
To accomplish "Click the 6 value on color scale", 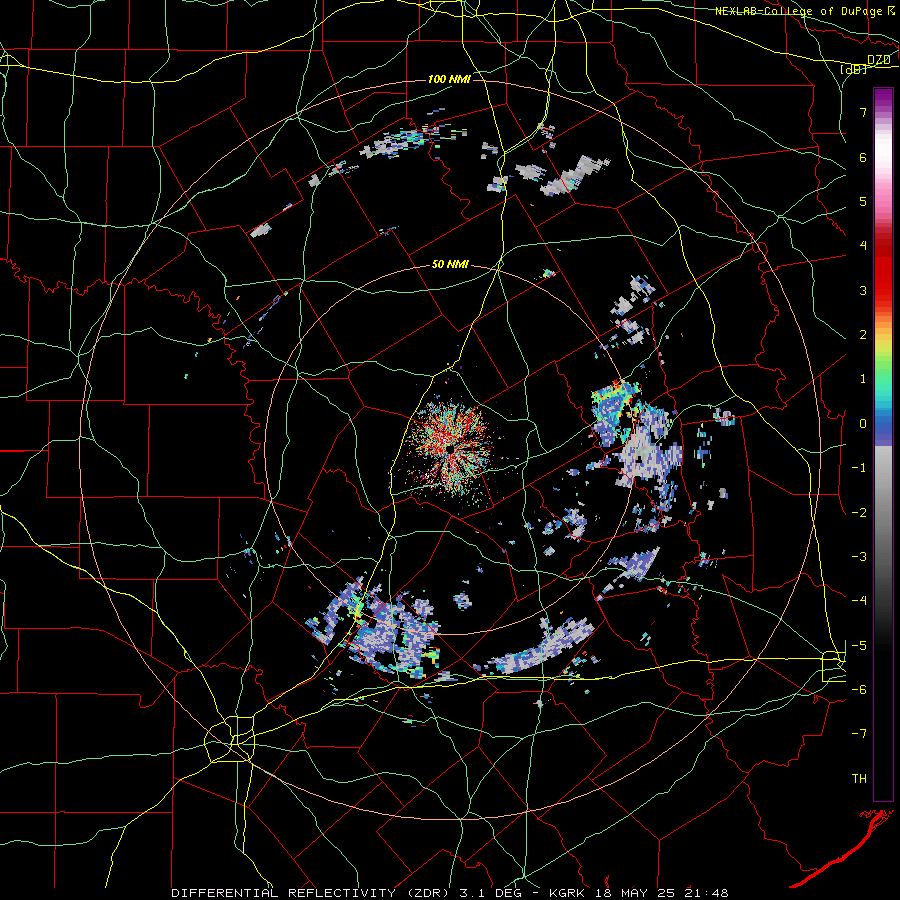I will pos(863,157).
